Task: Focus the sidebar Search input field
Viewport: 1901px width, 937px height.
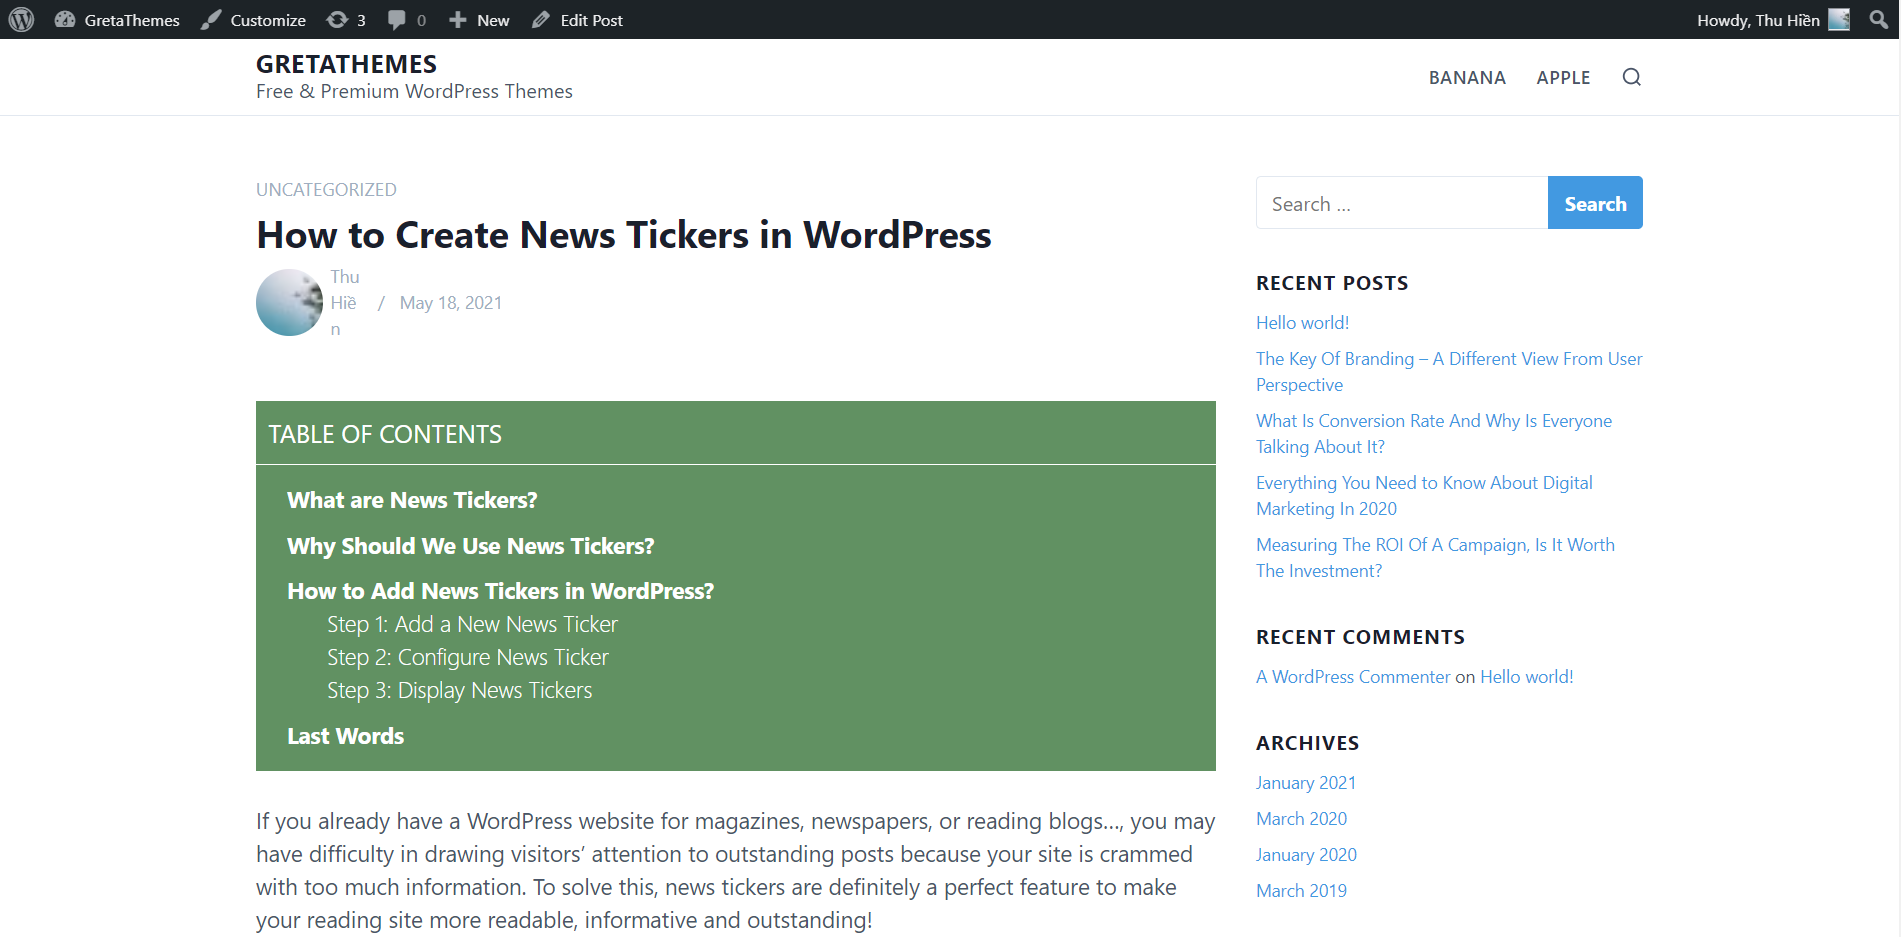Action: 1402,203
